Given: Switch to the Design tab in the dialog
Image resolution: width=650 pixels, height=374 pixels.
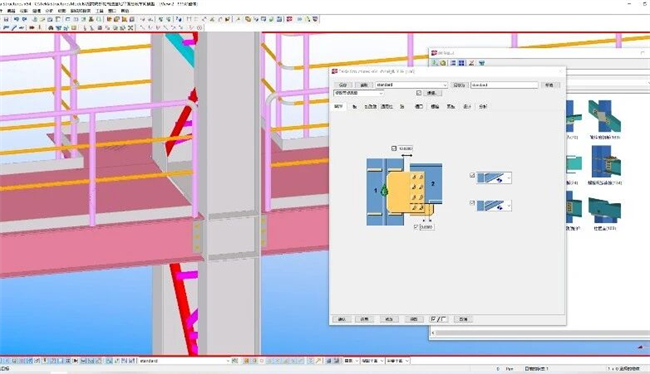Looking at the screenshot, I should 467,107.
